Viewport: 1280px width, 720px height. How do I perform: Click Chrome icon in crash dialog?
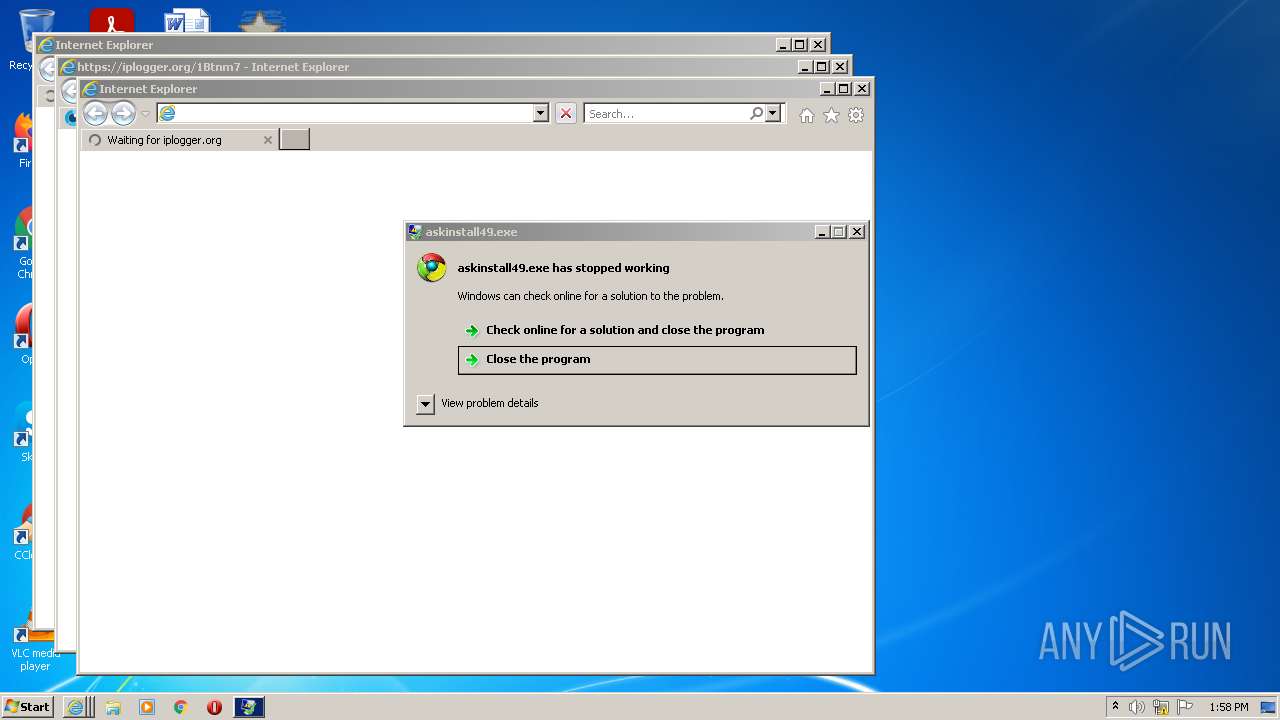click(432, 268)
